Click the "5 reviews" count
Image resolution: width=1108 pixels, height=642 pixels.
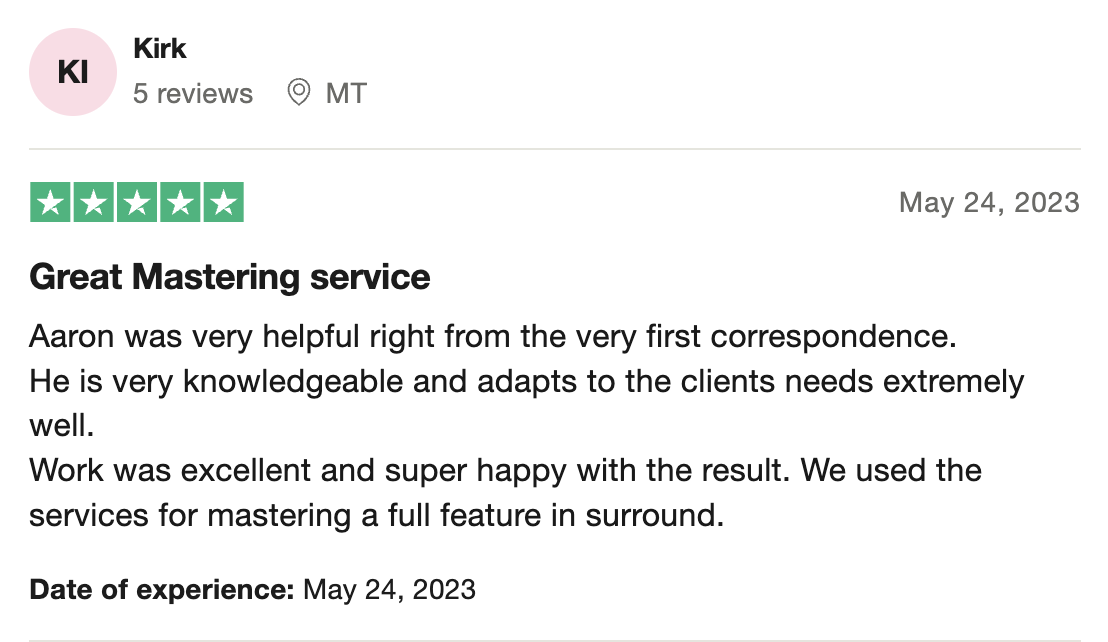coord(193,94)
